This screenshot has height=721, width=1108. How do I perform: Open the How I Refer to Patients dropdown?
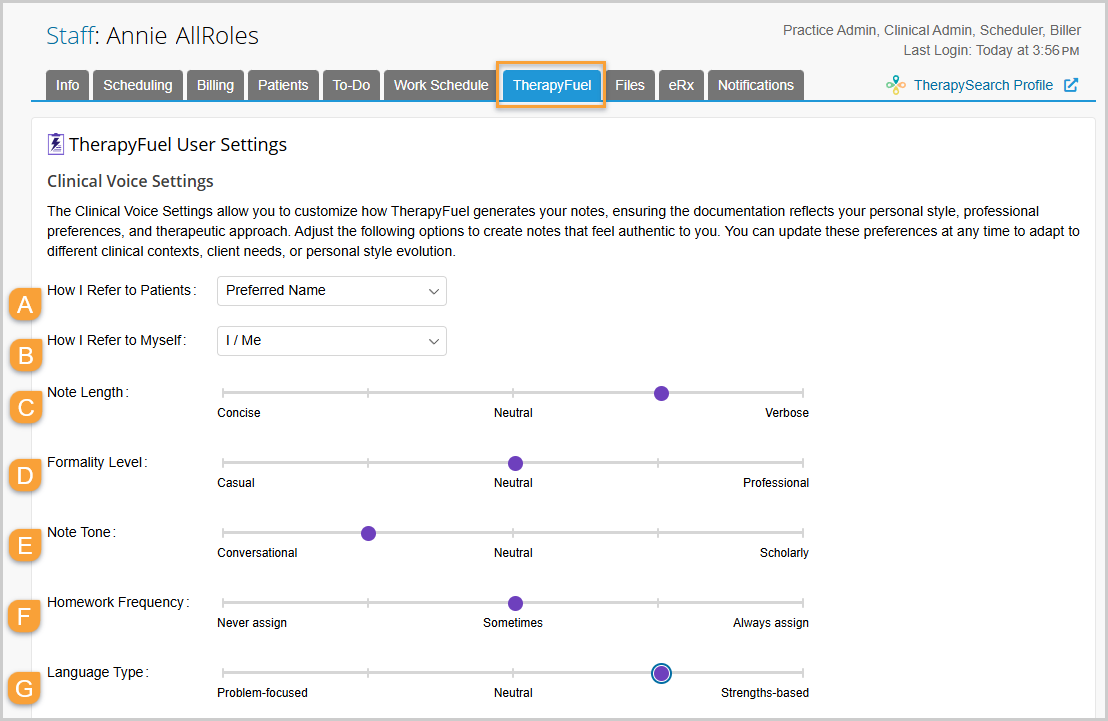pyautogui.click(x=331, y=291)
